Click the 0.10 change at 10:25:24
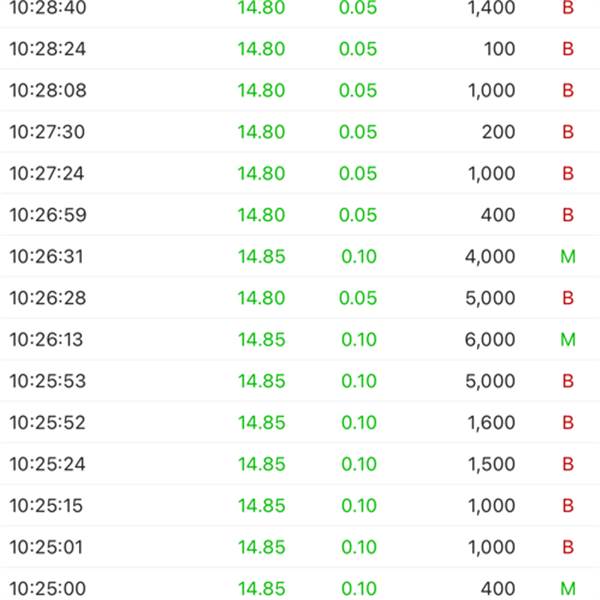The height and width of the screenshot is (600, 600). click(x=359, y=464)
